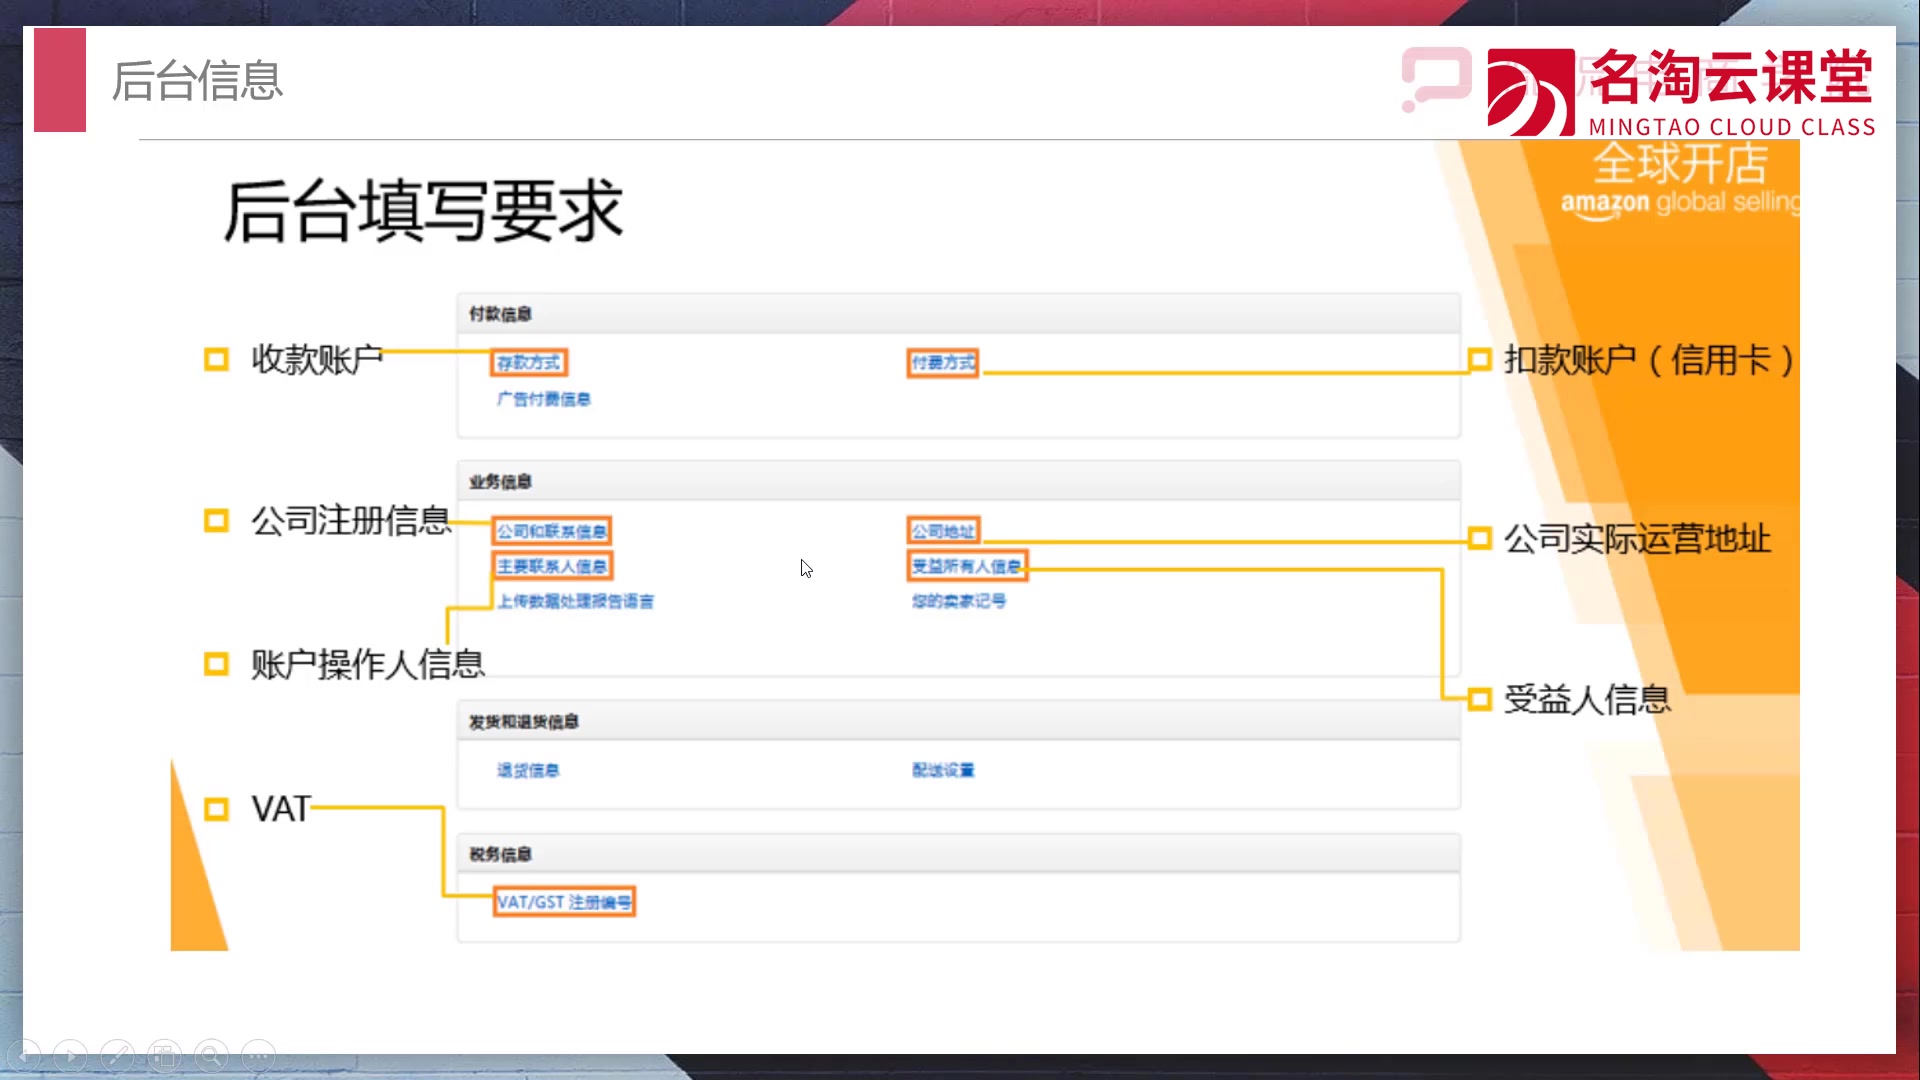Activate the slide zoom magnifier
The width and height of the screenshot is (1920, 1080).
[212, 1055]
